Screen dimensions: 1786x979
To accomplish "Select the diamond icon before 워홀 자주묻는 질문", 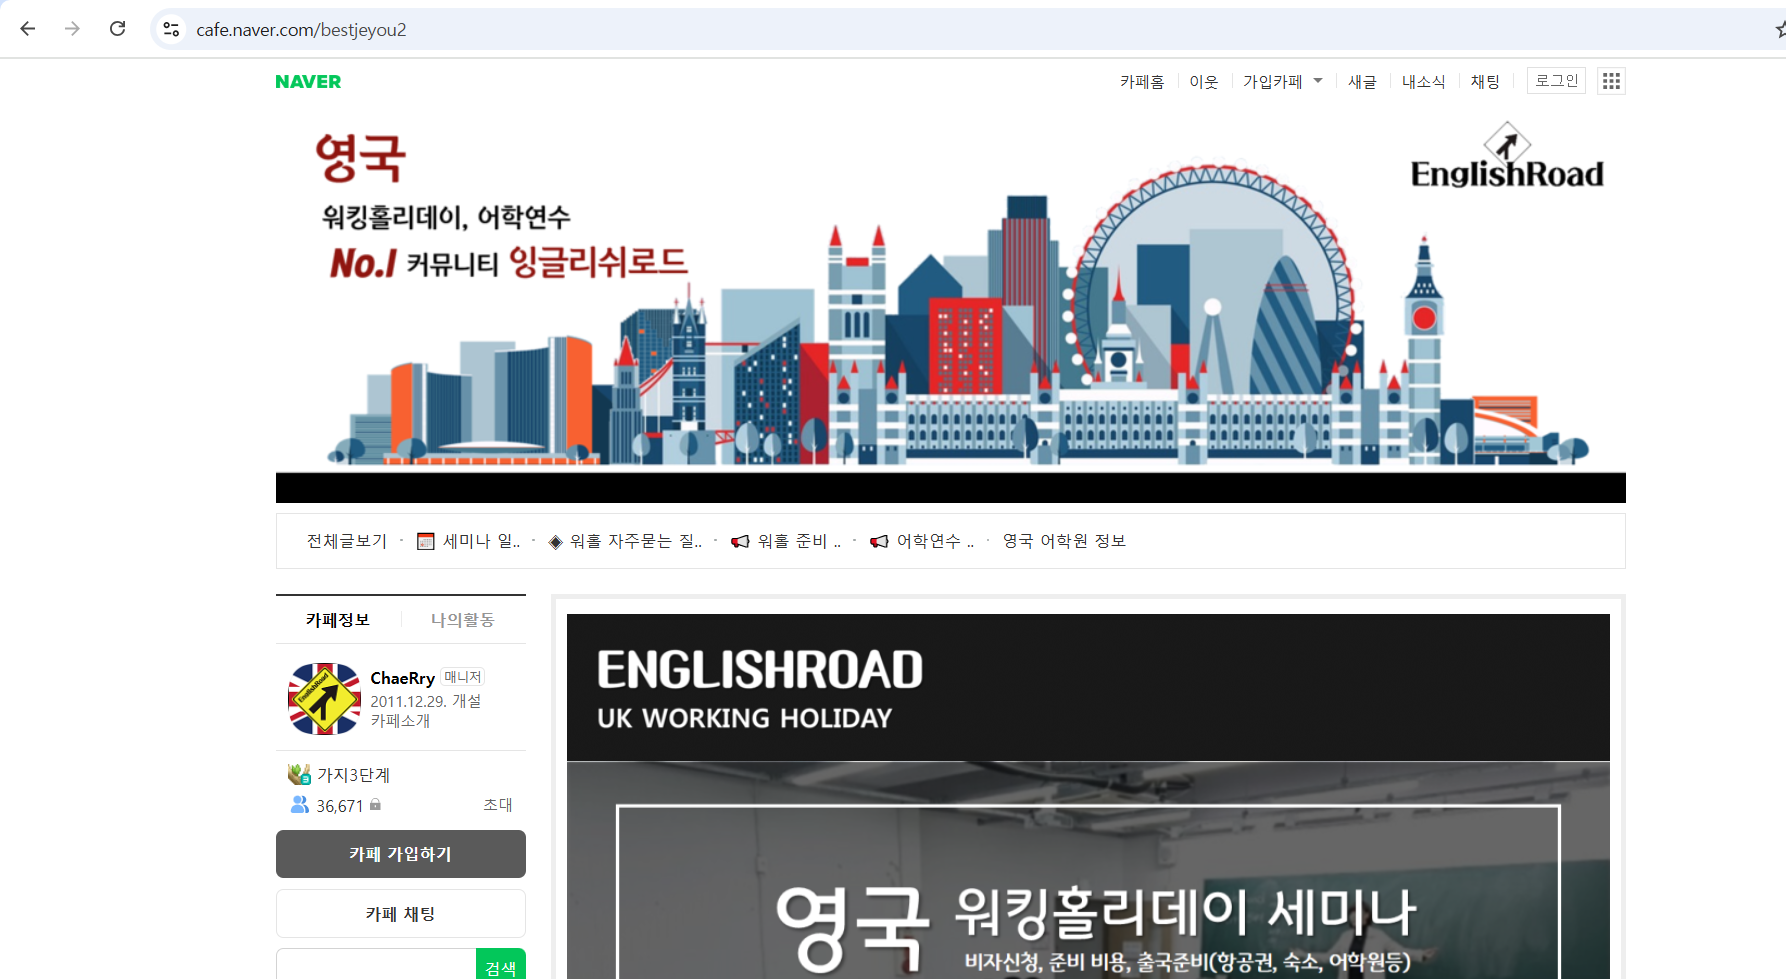I will tap(554, 541).
